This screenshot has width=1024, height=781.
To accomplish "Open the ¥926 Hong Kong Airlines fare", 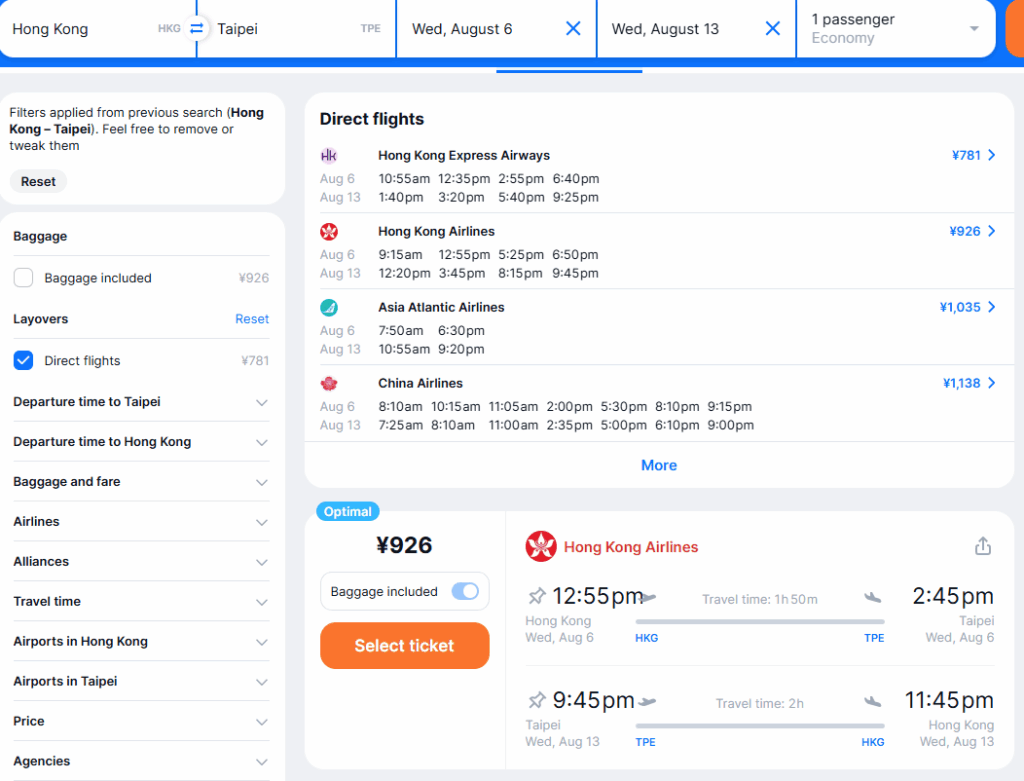I will 972,231.
